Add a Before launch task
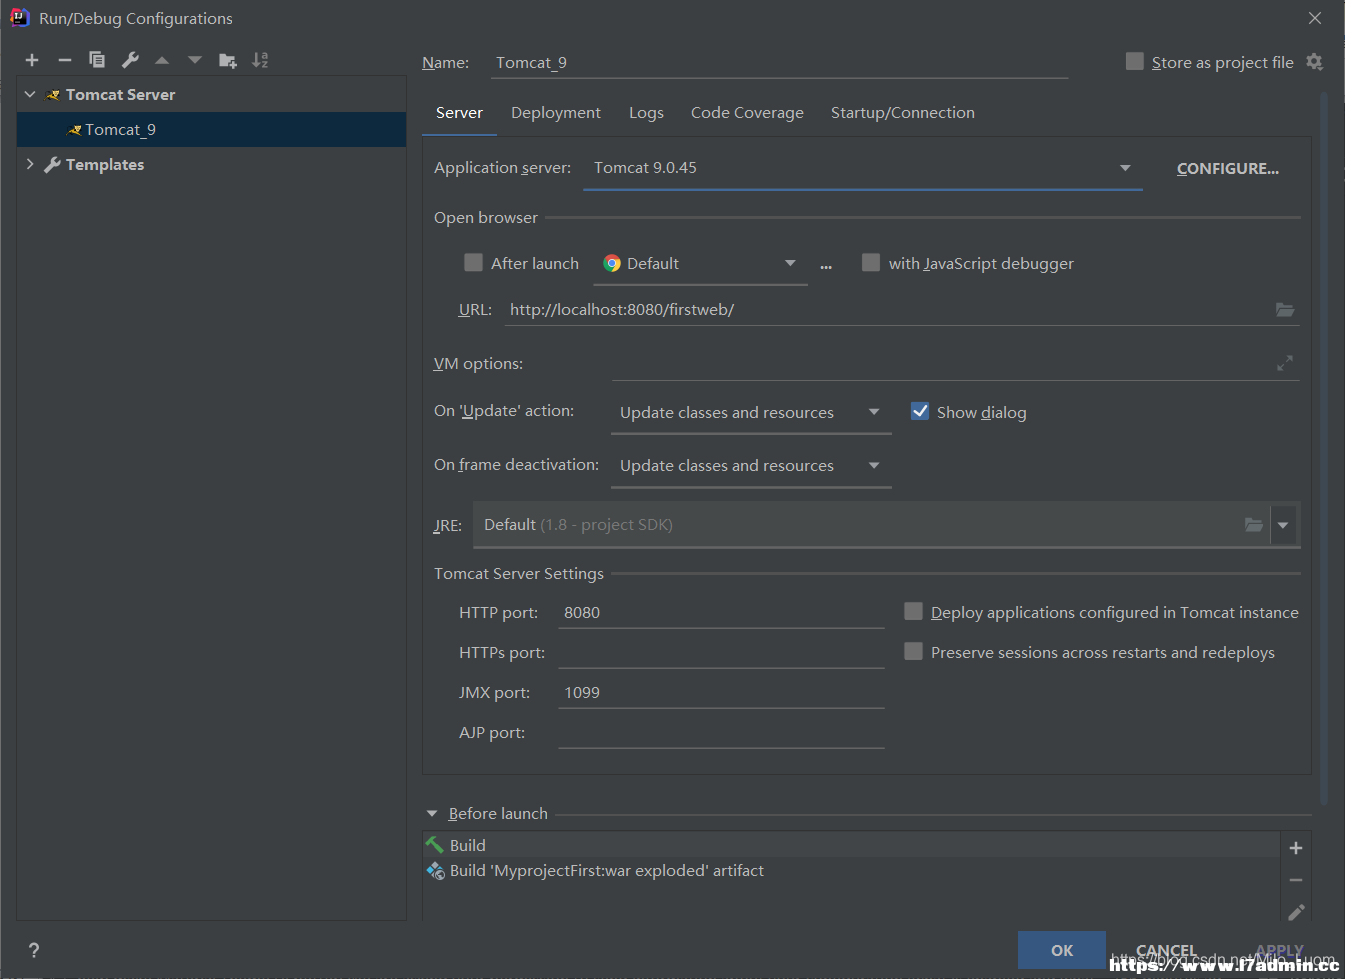 (1296, 848)
